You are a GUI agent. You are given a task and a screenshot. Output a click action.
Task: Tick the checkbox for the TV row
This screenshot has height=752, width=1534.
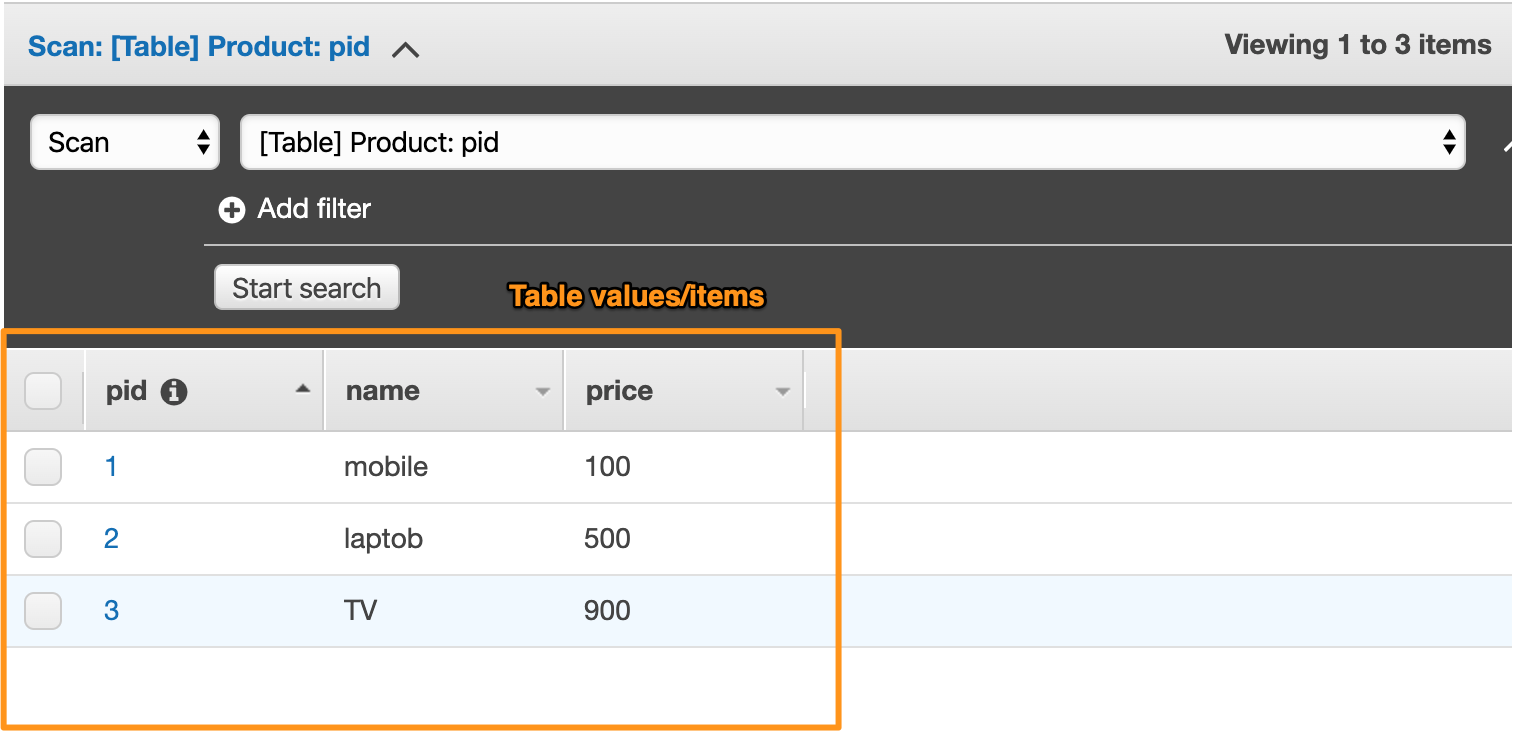pos(43,611)
